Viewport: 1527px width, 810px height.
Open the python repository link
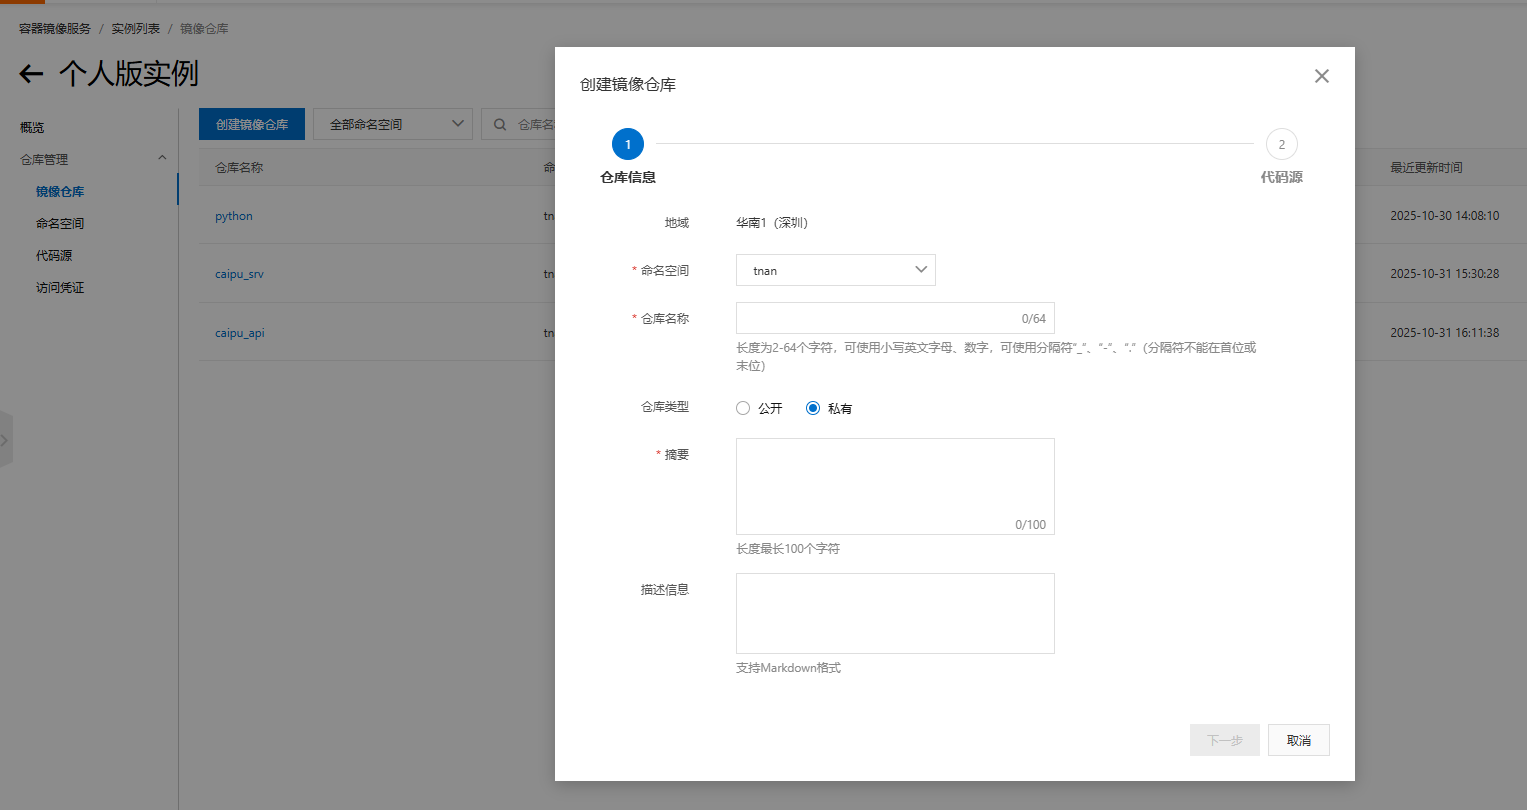[233, 215]
